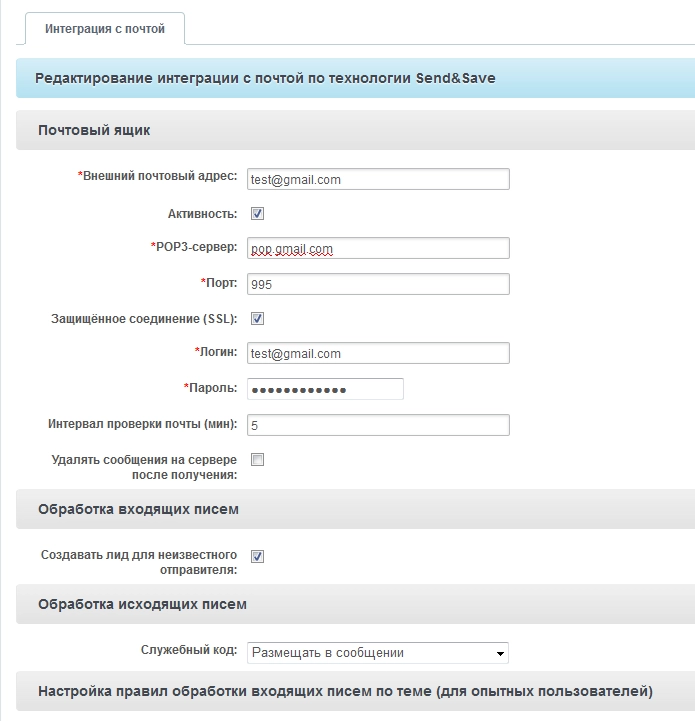The width and height of the screenshot is (695, 721).
Task: Enable Удалять сообщения на сервере checkbox
Action: click(x=257, y=460)
